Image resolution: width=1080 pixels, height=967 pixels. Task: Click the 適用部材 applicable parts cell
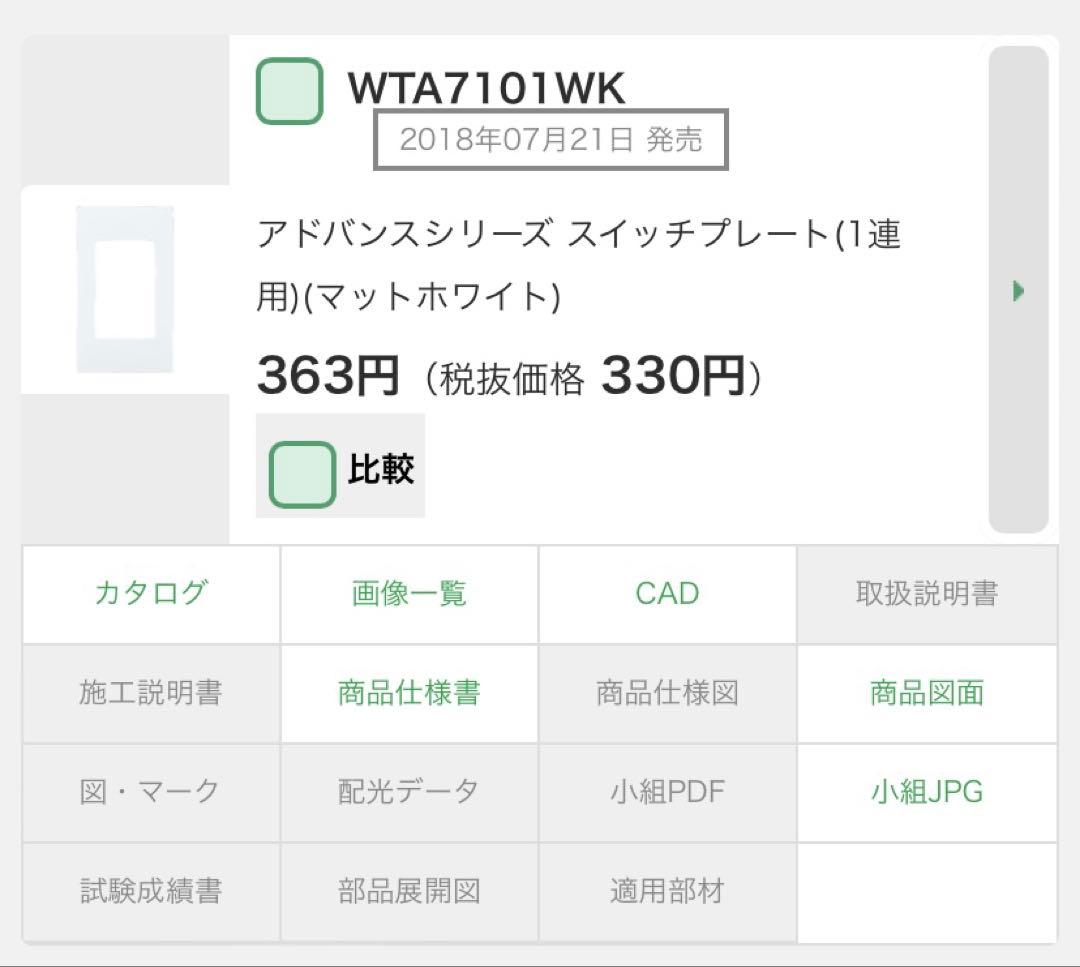coord(667,889)
